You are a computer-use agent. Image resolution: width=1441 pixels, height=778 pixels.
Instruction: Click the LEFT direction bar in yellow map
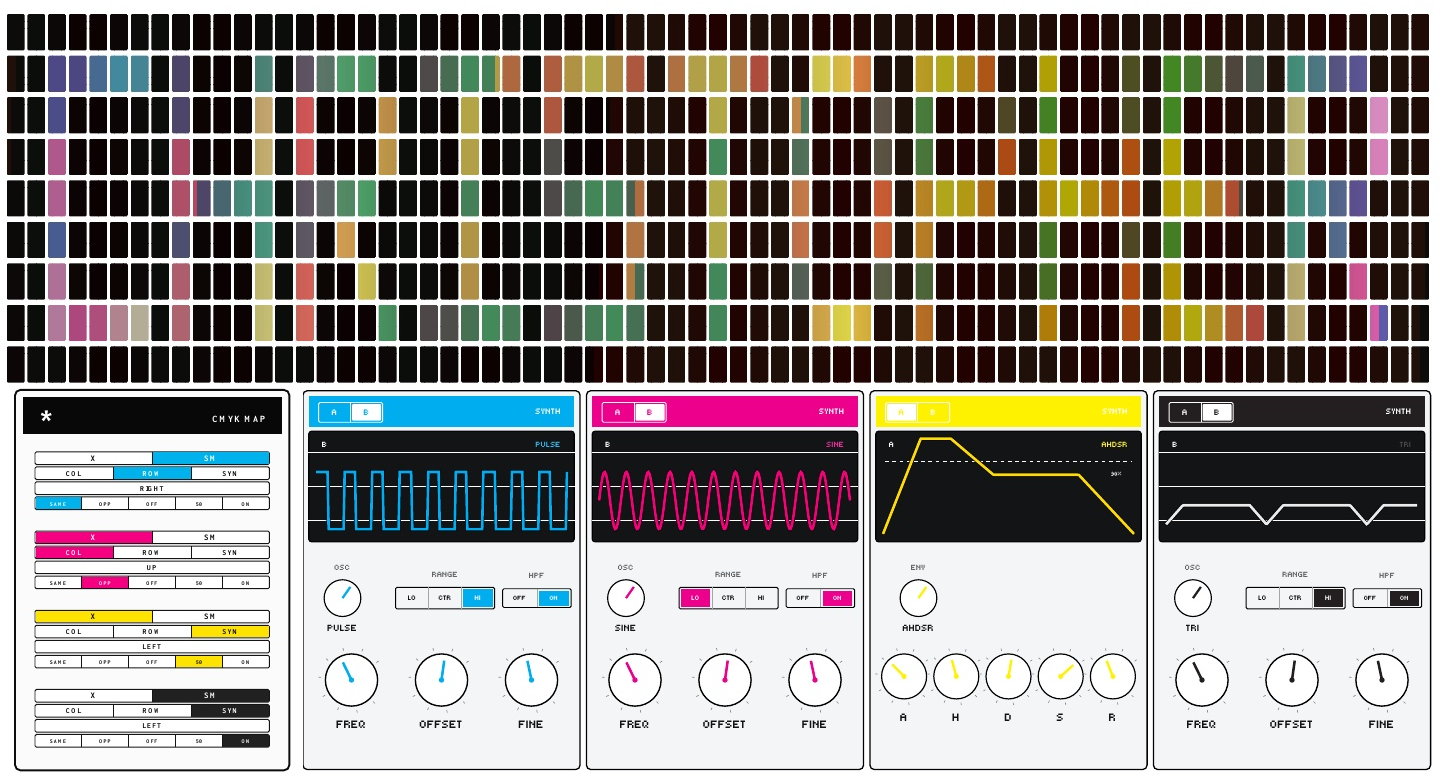(152, 646)
